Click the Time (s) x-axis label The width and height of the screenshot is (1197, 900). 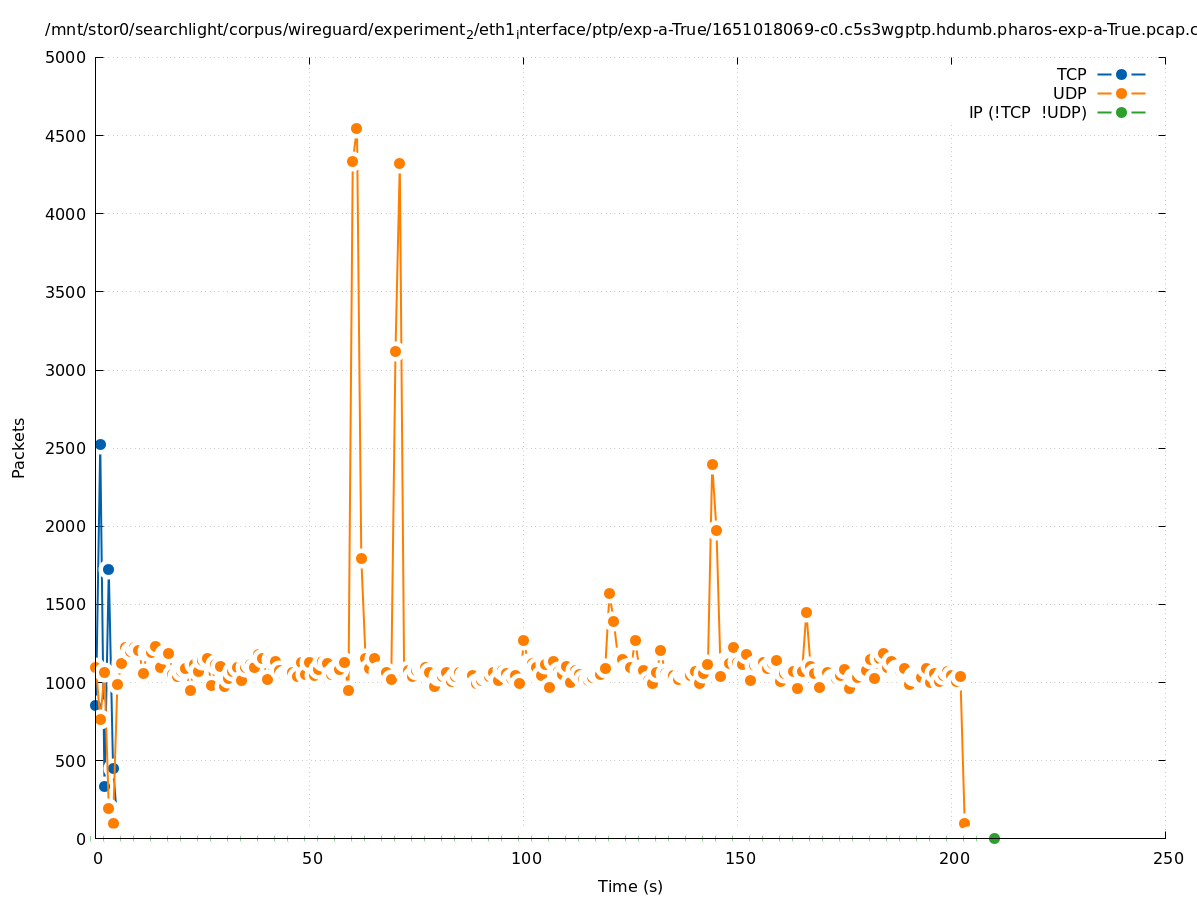(x=630, y=886)
